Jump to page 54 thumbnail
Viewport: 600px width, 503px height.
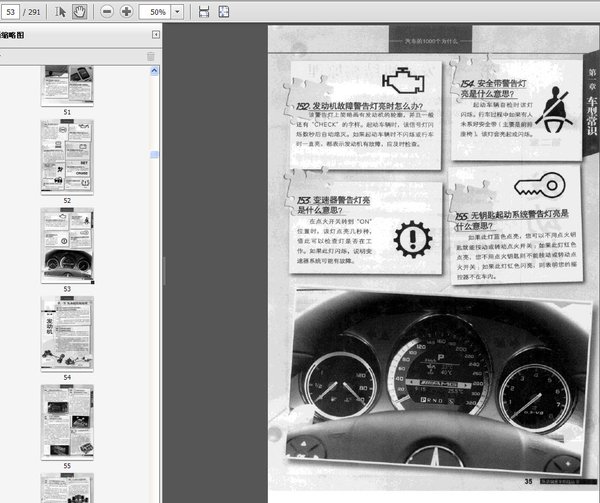[67, 331]
